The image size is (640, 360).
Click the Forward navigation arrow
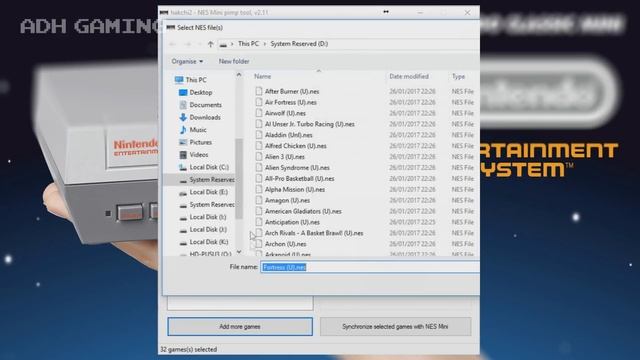click(x=187, y=44)
